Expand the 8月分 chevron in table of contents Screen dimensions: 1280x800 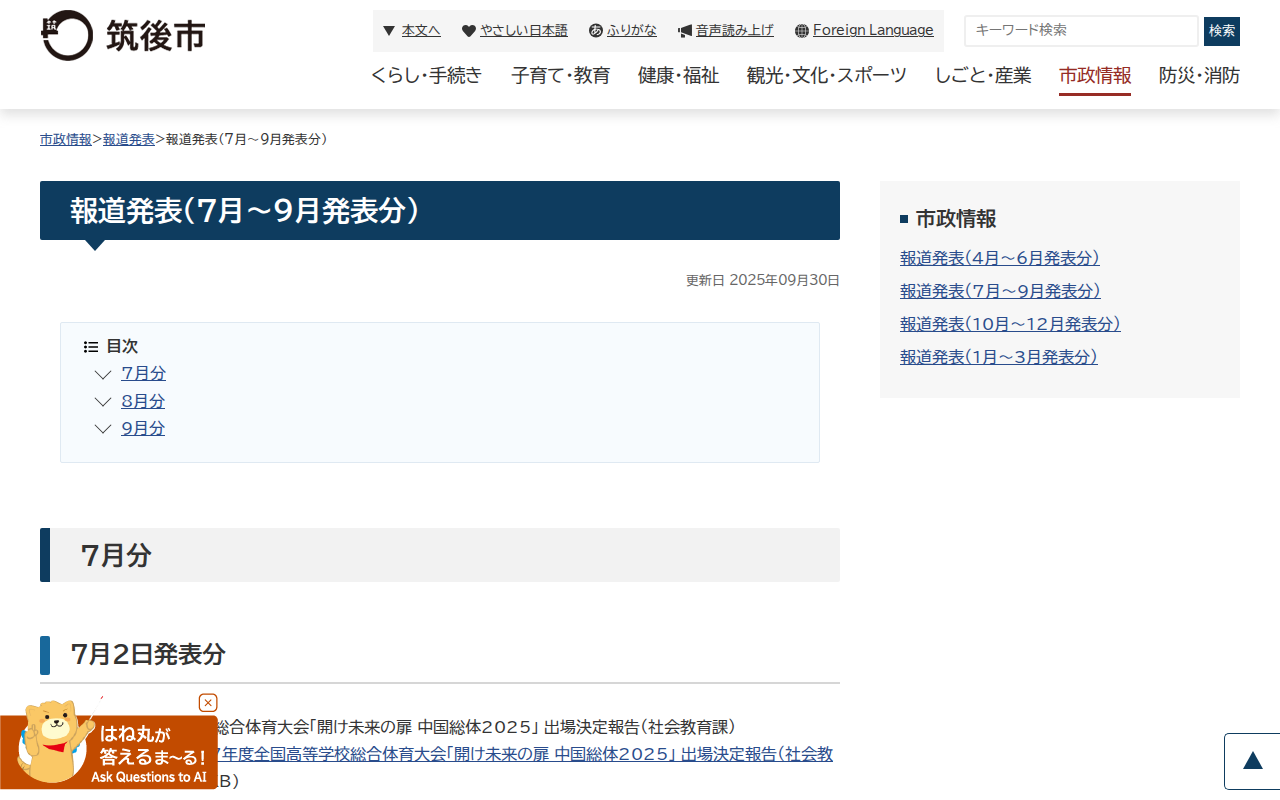coord(103,402)
